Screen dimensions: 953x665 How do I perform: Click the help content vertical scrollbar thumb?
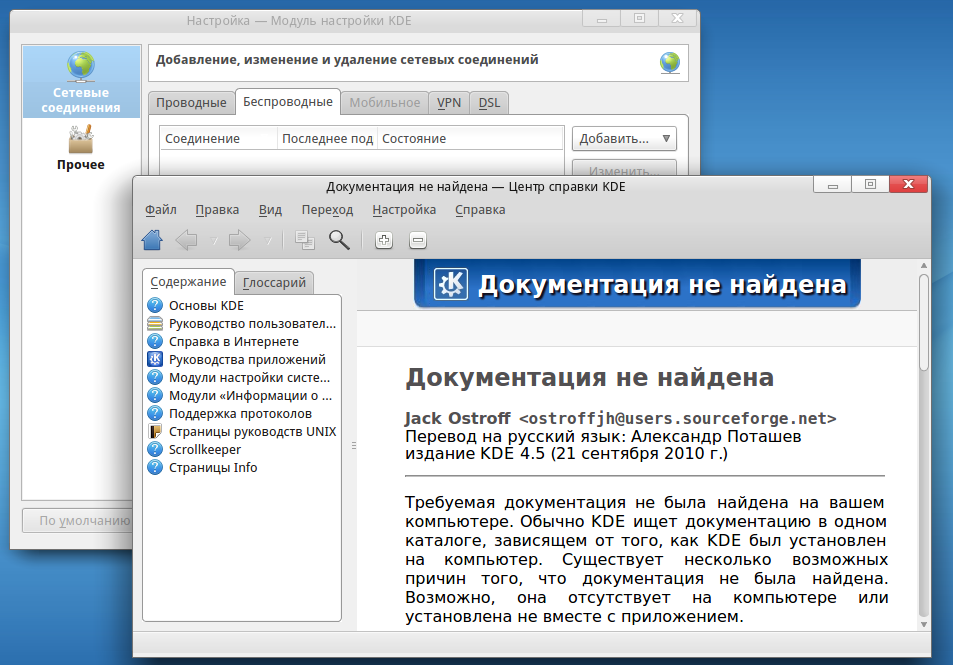tap(923, 322)
